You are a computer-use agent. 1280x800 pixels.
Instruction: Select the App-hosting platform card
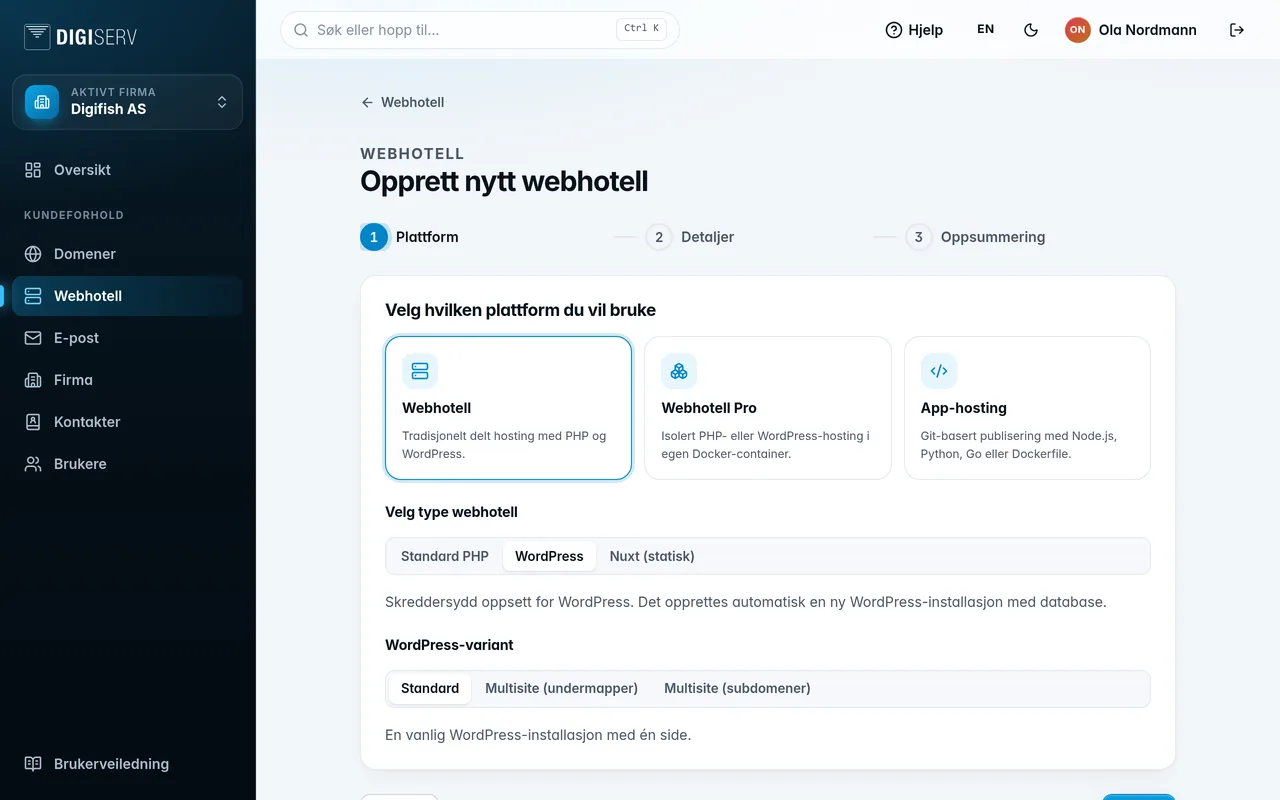pos(1027,408)
